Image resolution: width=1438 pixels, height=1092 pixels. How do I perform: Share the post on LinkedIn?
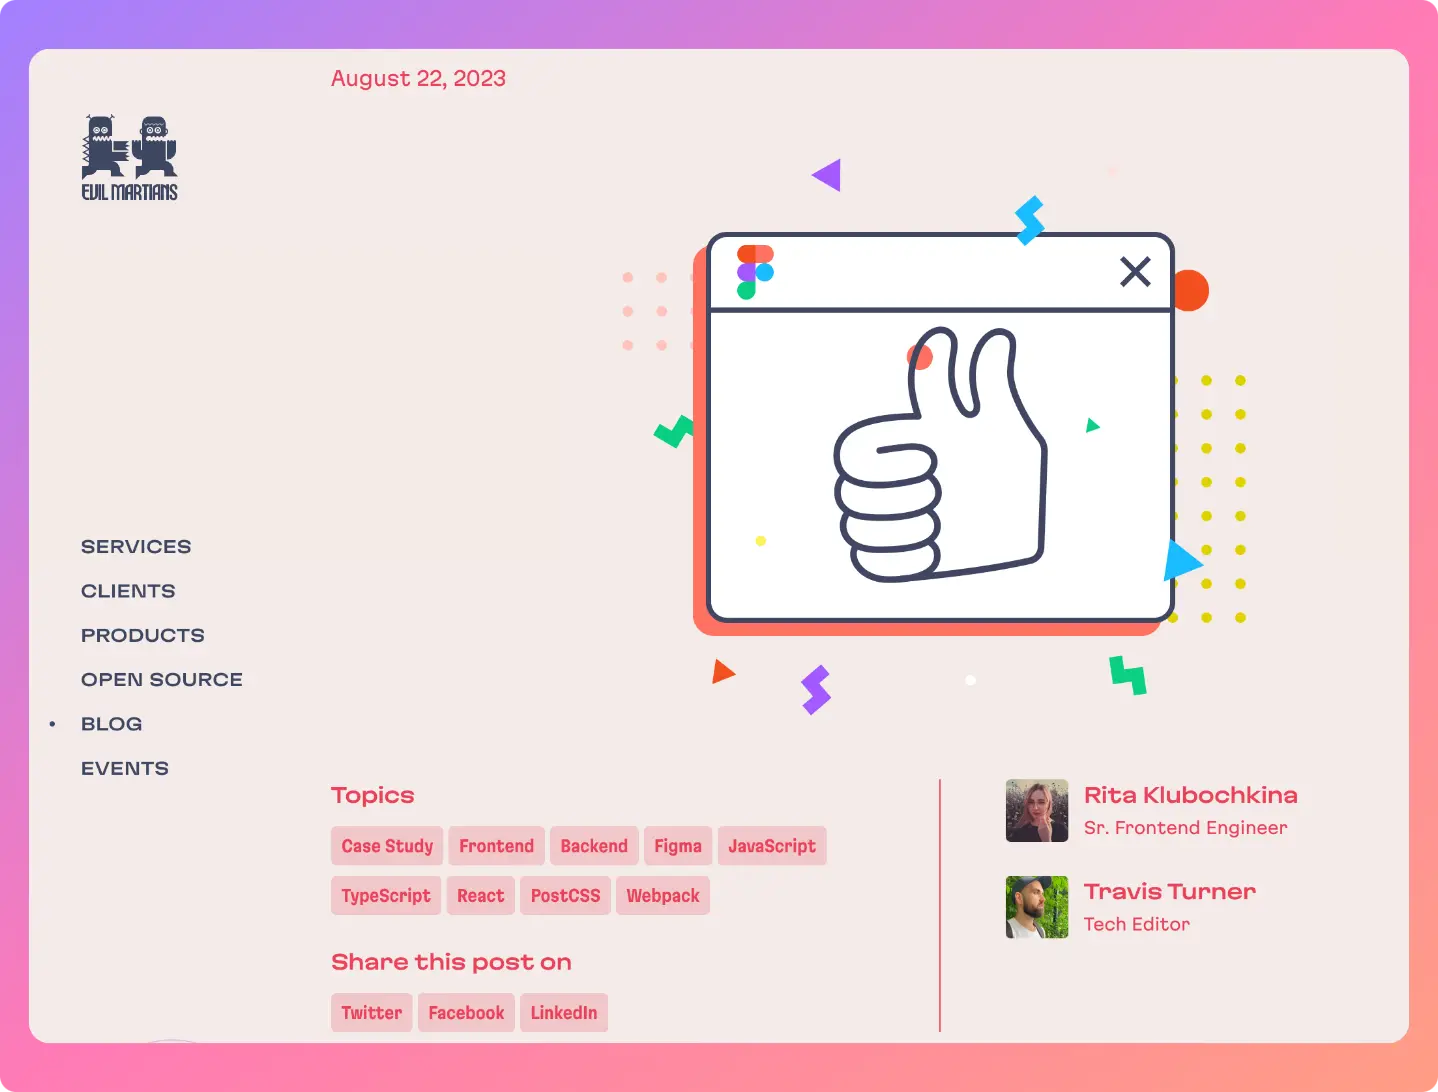564,1013
